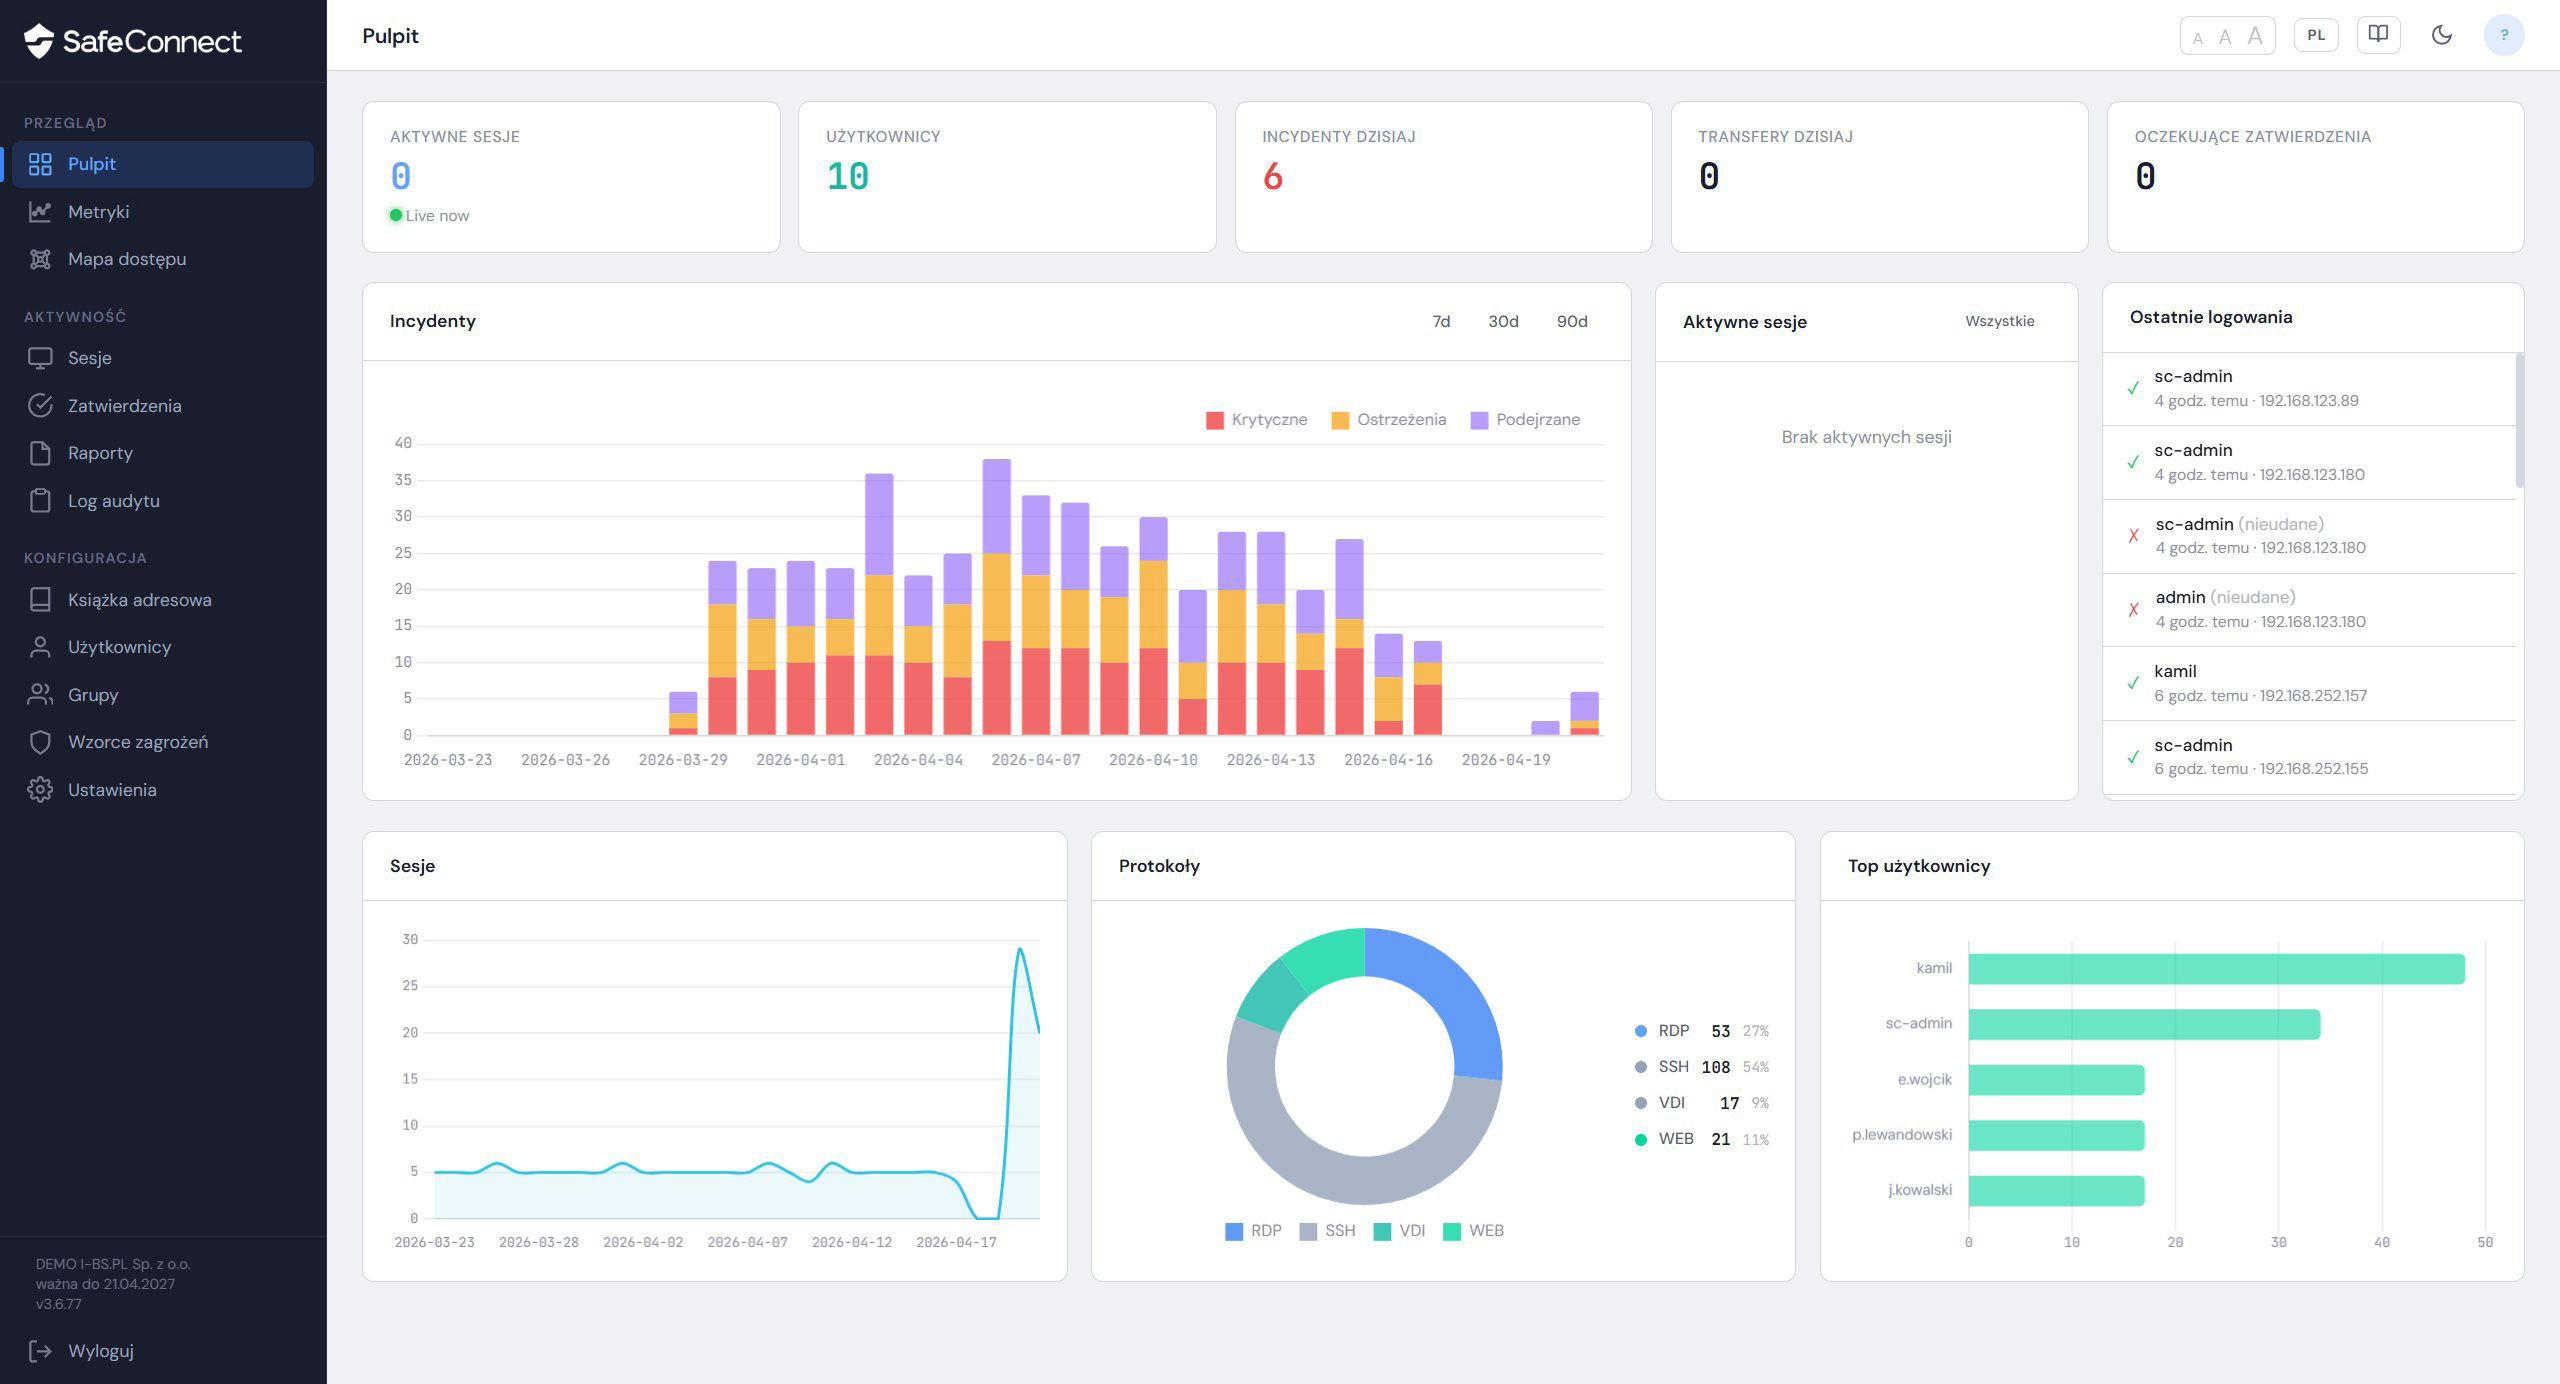Screen dimensions: 2560x1384
Task: Select failed admin (nieudane) login entry
Action: point(2310,610)
